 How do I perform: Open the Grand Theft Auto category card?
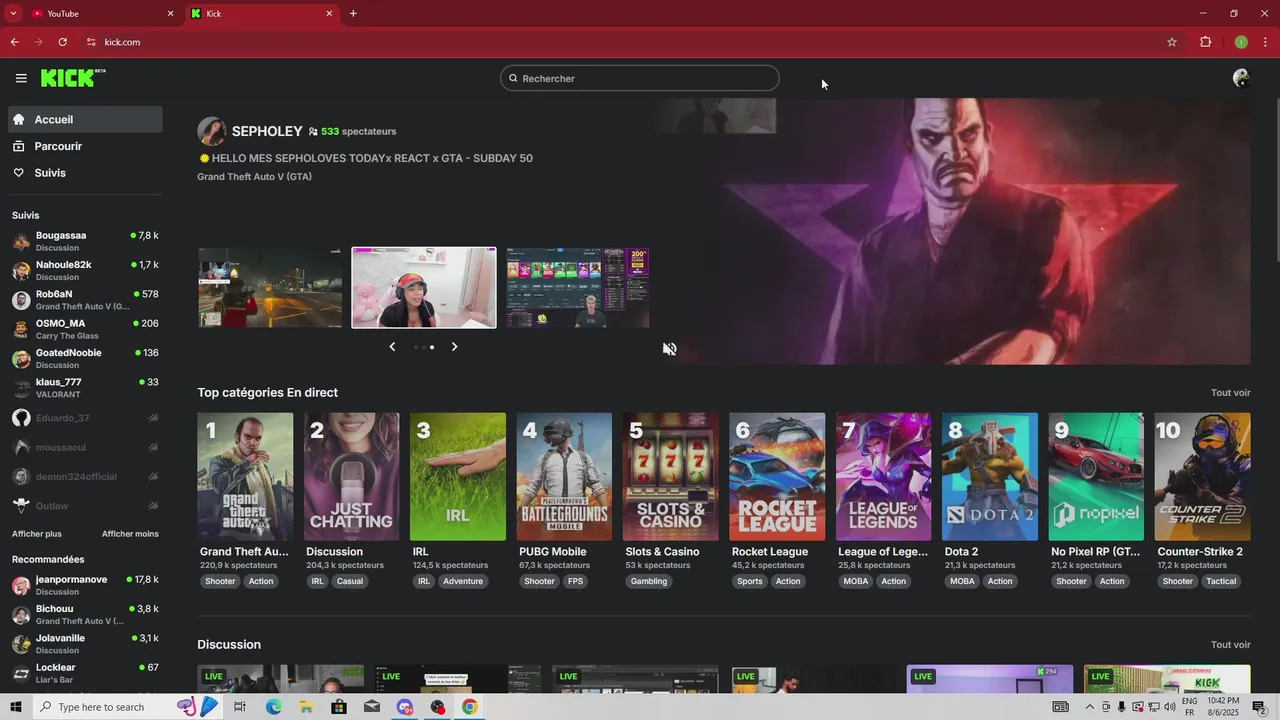(x=245, y=477)
